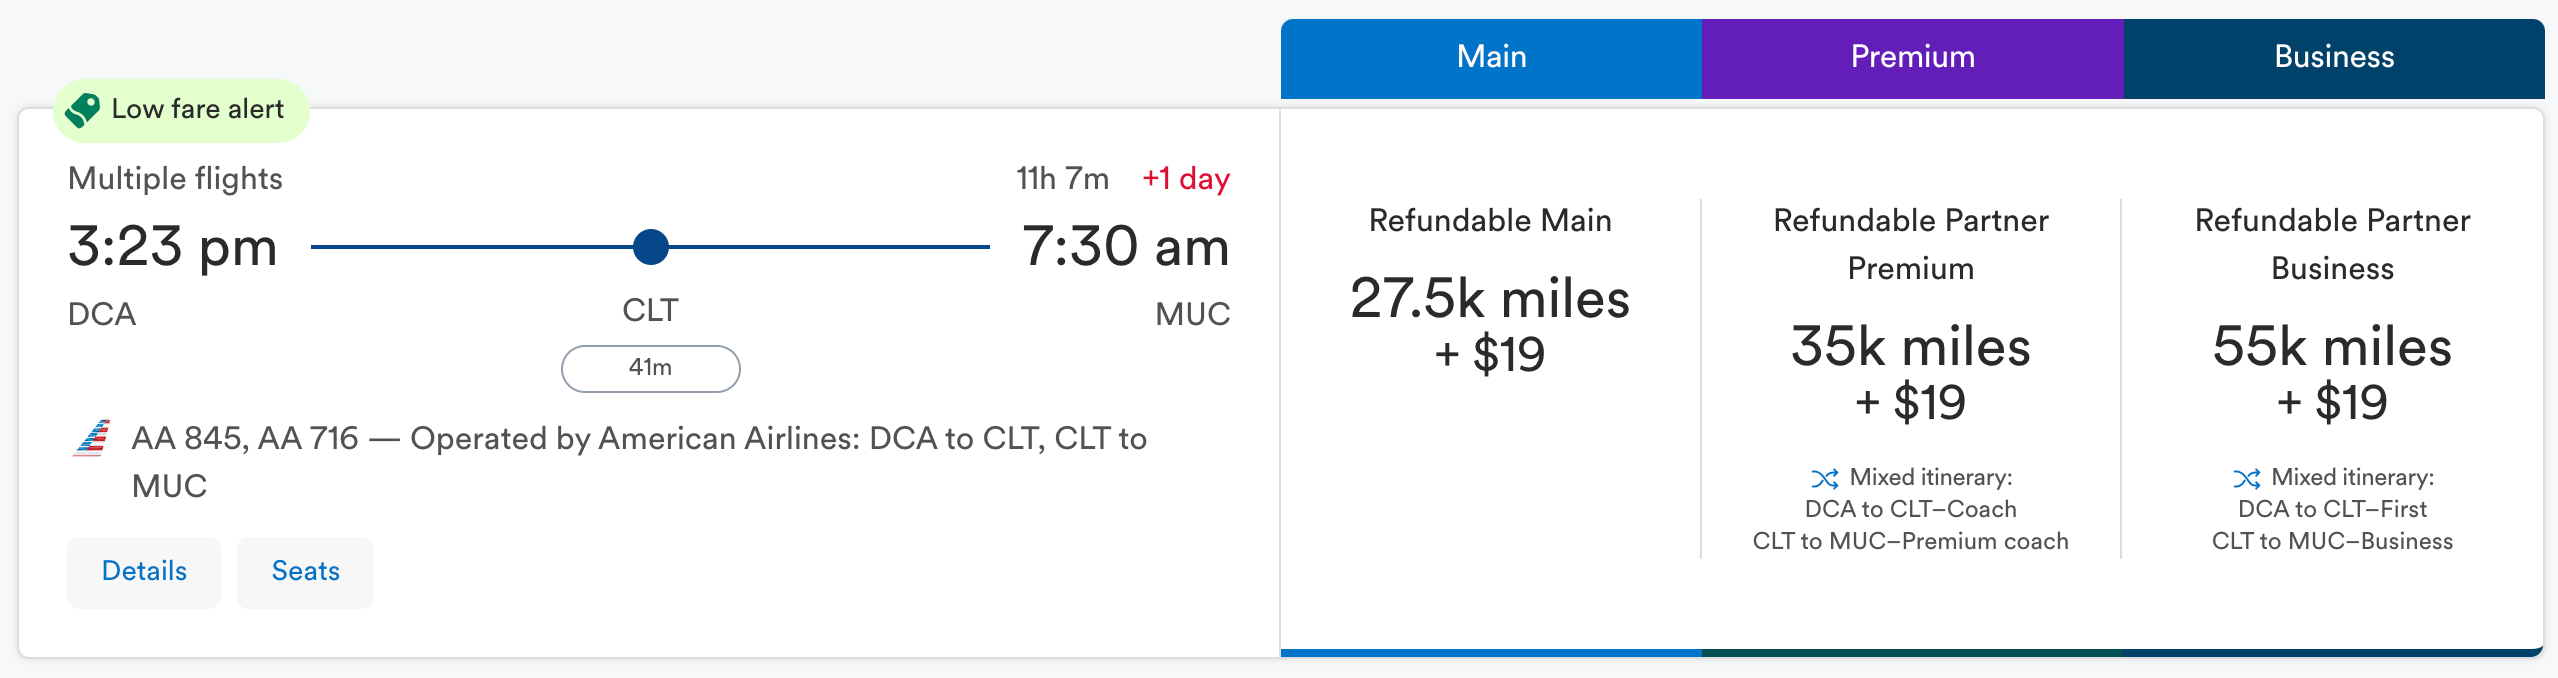2558x678 pixels.
Task: Click the American Airlines logo icon
Action: pyautogui.click(x=92, y=439)
